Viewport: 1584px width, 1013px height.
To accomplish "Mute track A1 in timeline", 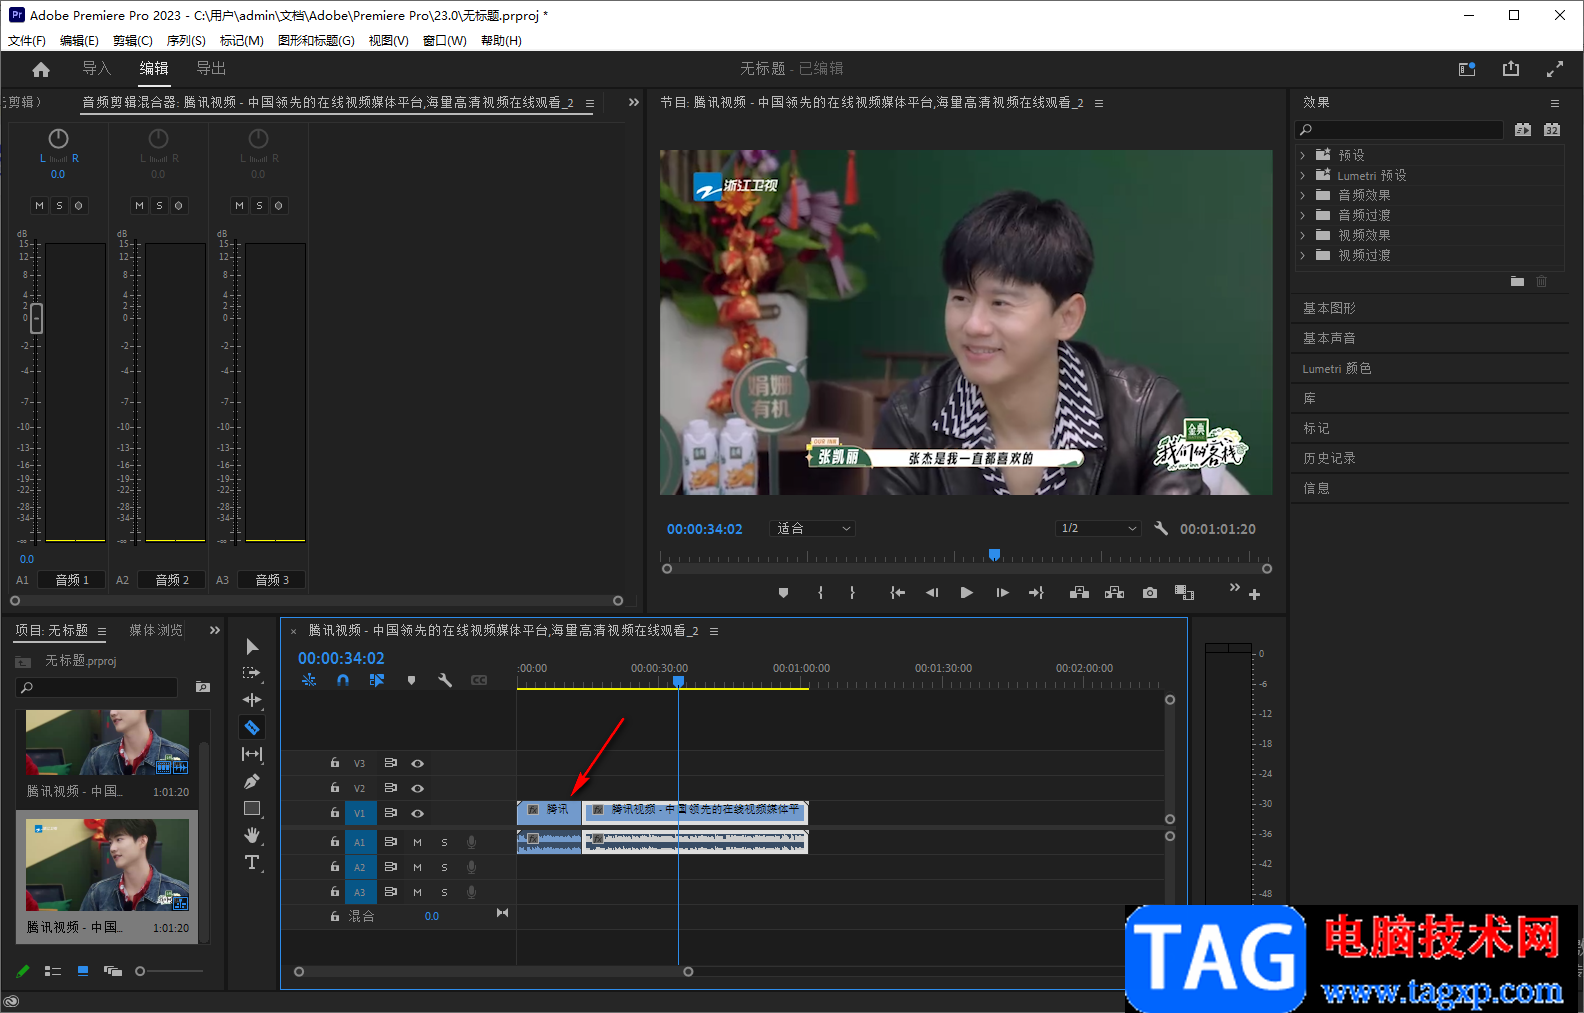I will click(x=418, y=842).
